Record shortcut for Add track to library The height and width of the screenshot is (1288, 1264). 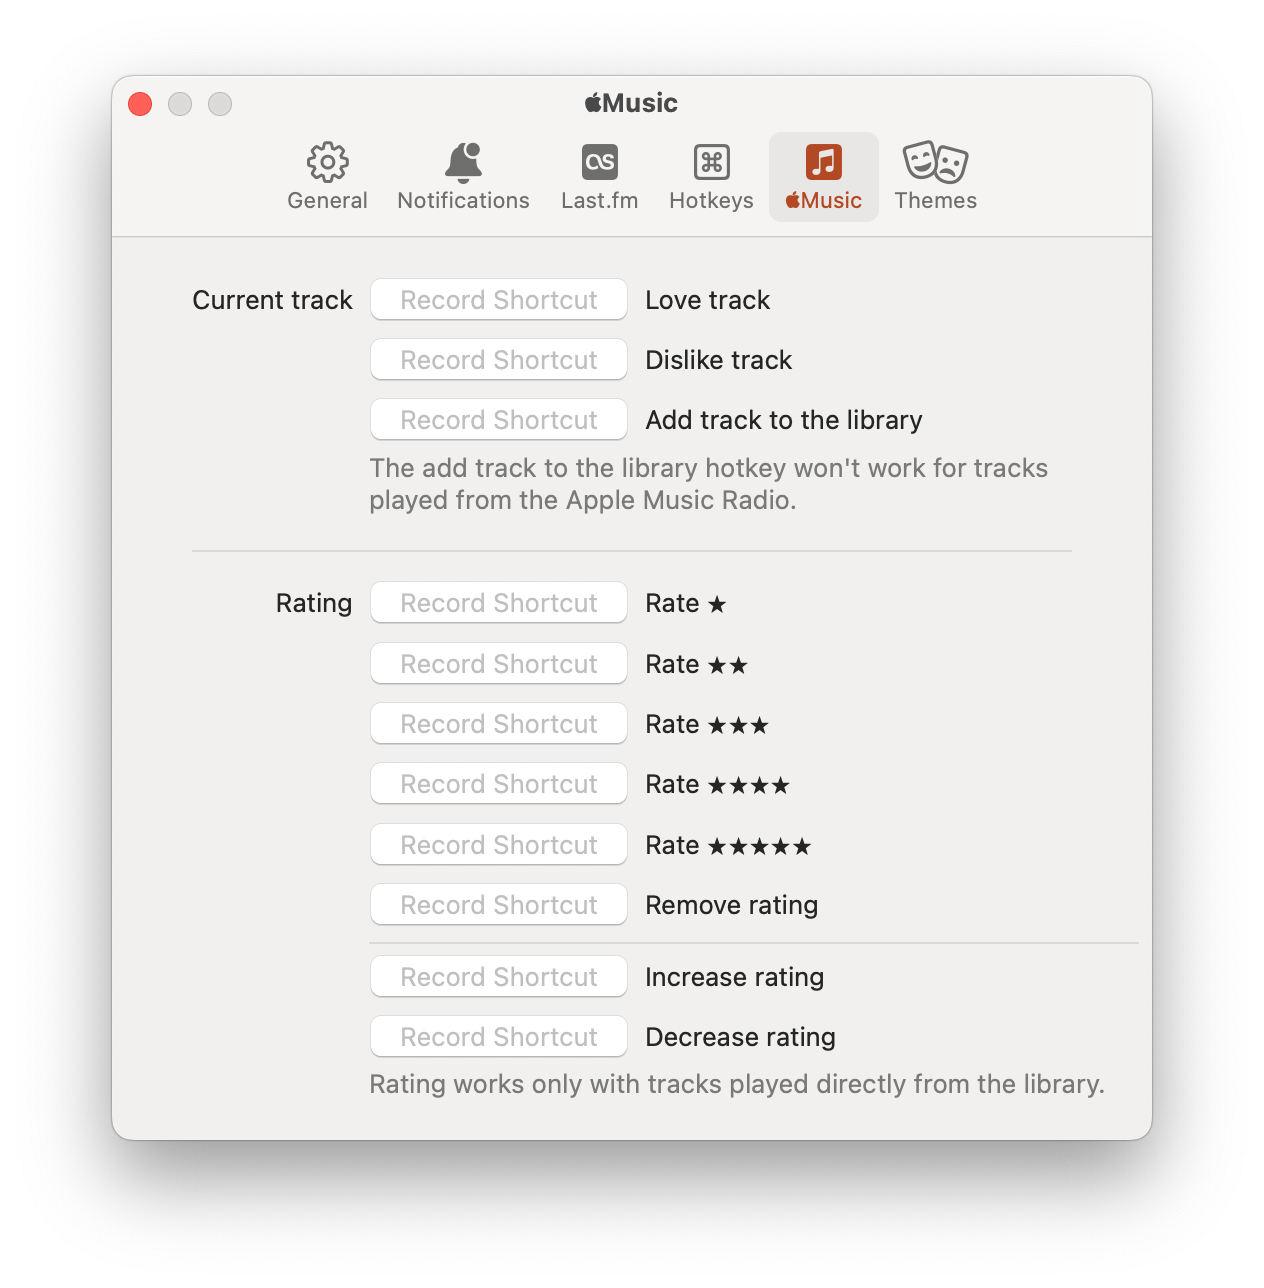pos(499,420)
